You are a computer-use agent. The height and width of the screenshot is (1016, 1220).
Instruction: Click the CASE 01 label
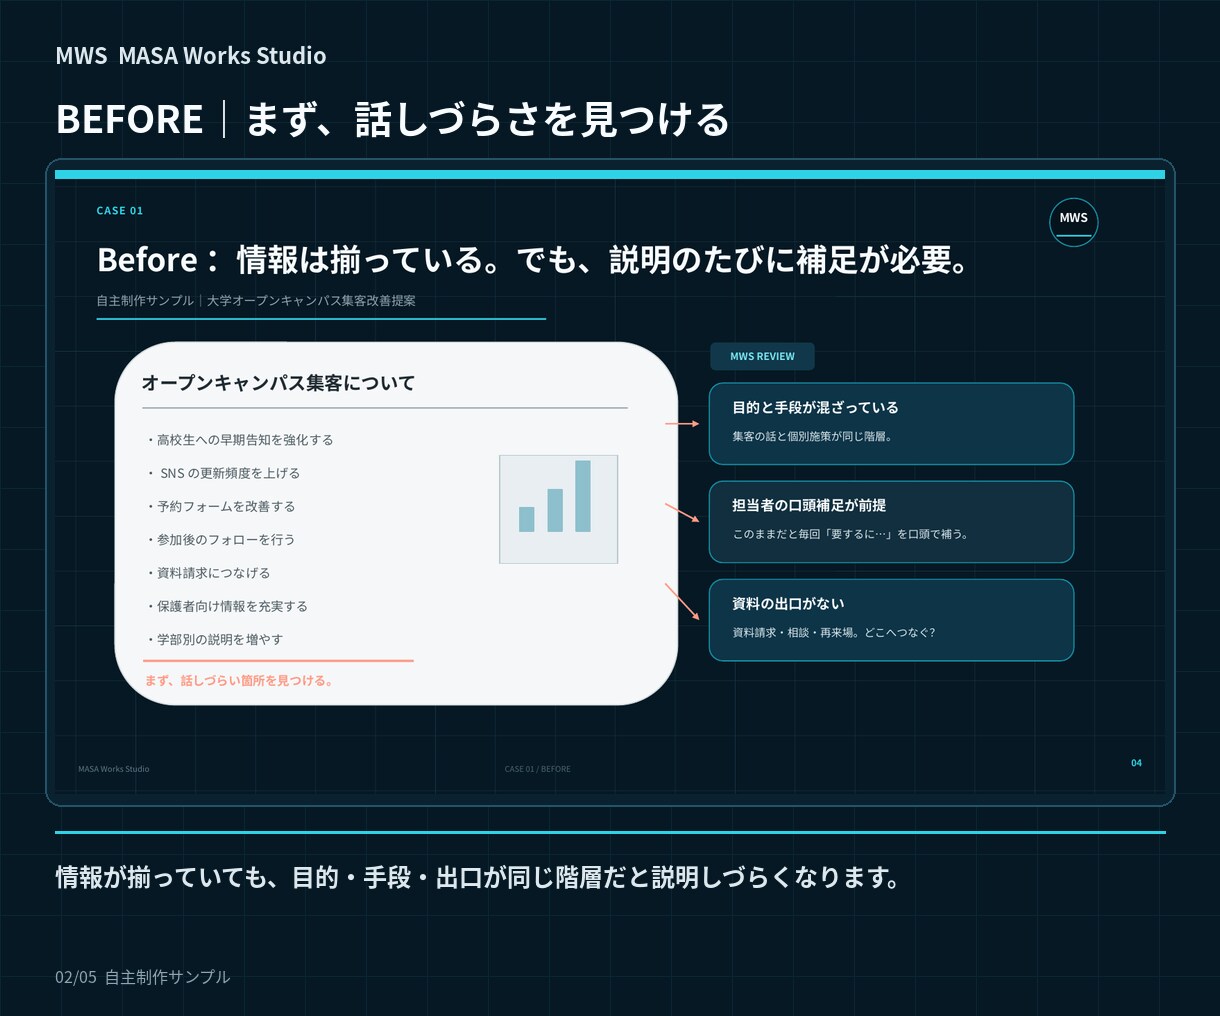[x=120, y=211]
